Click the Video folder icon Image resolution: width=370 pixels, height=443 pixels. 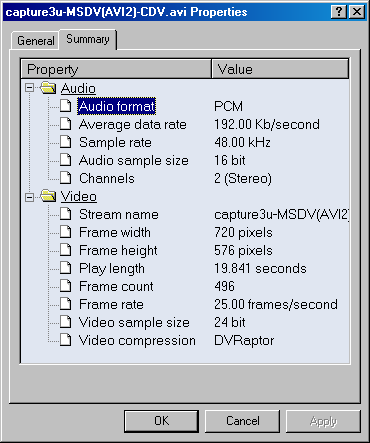click(48, 196)
